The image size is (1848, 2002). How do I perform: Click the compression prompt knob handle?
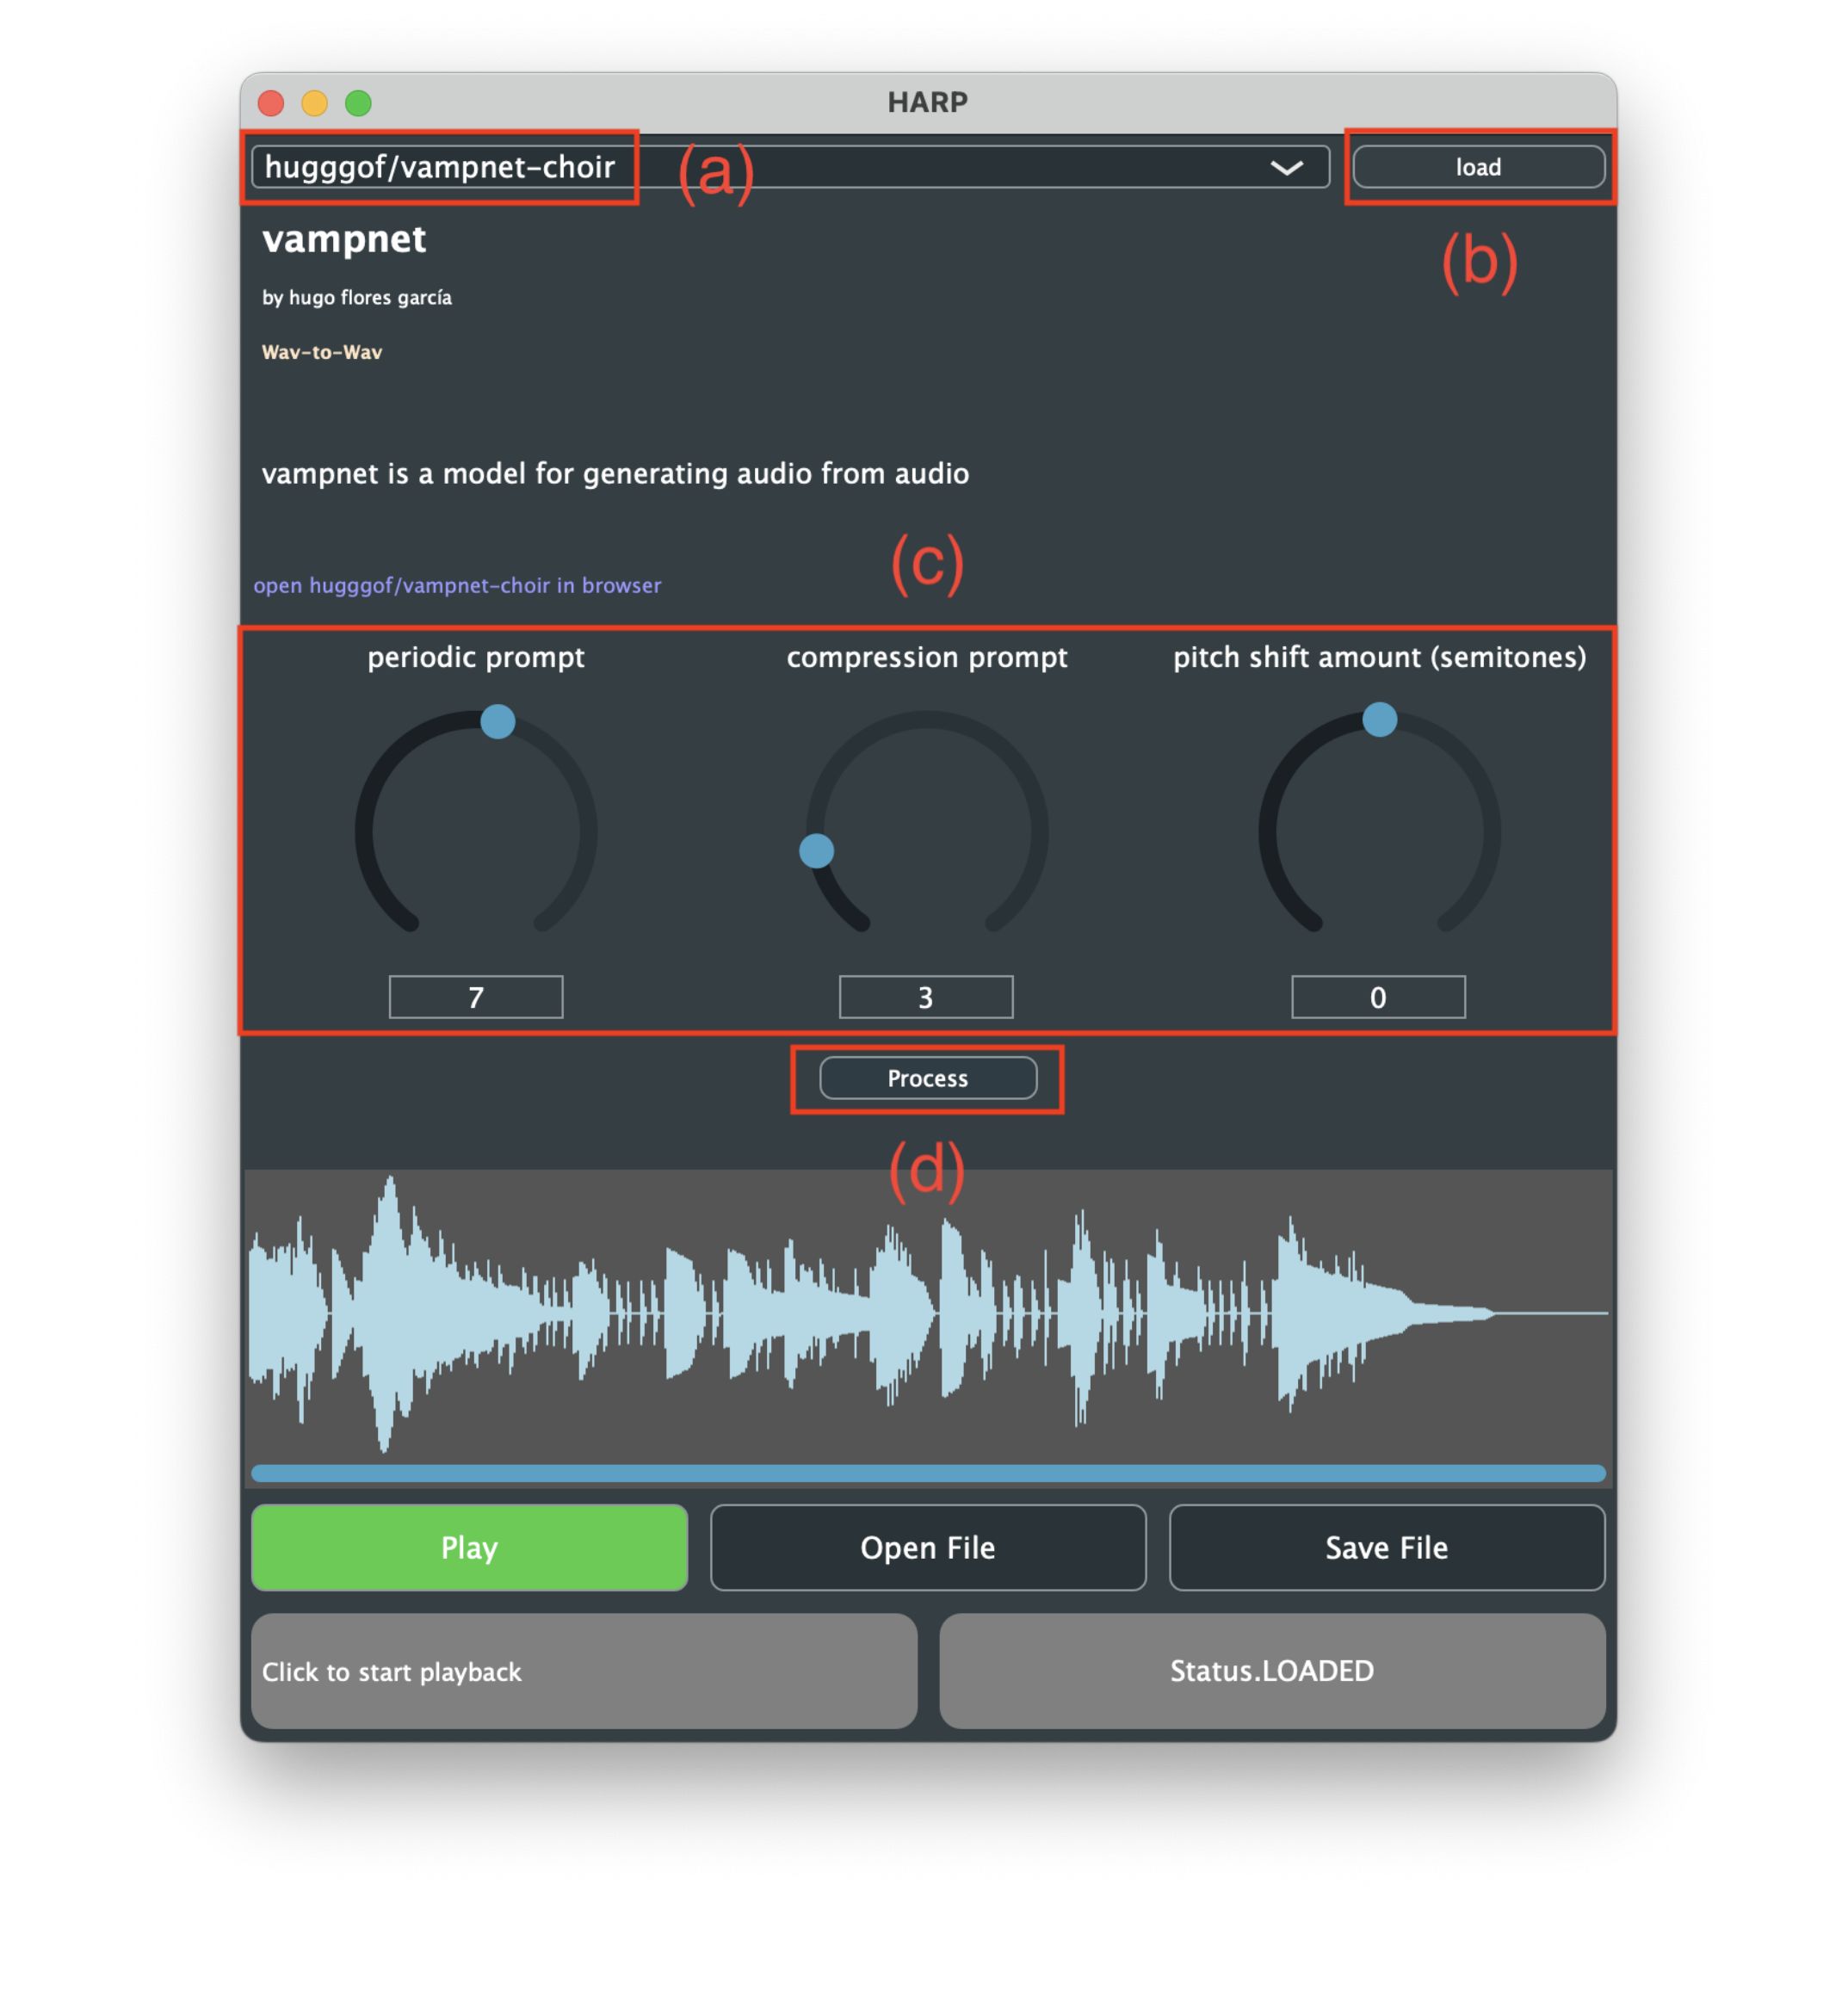tap(817, 851)
